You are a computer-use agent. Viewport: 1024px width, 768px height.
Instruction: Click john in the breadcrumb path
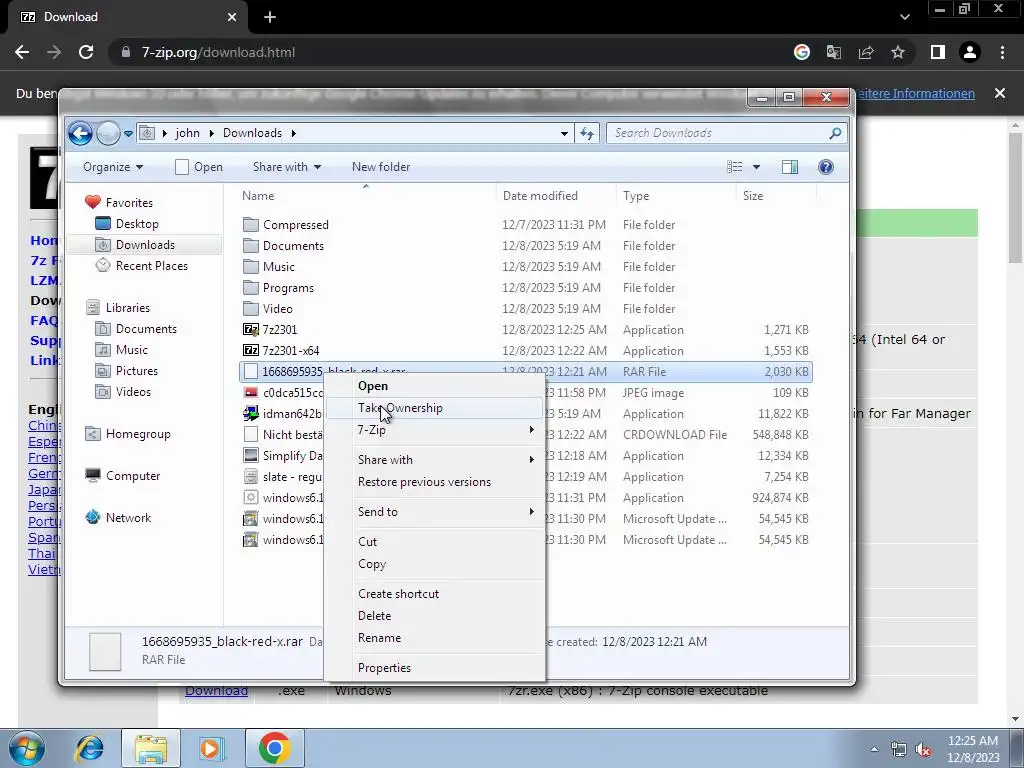pos(187,133)
